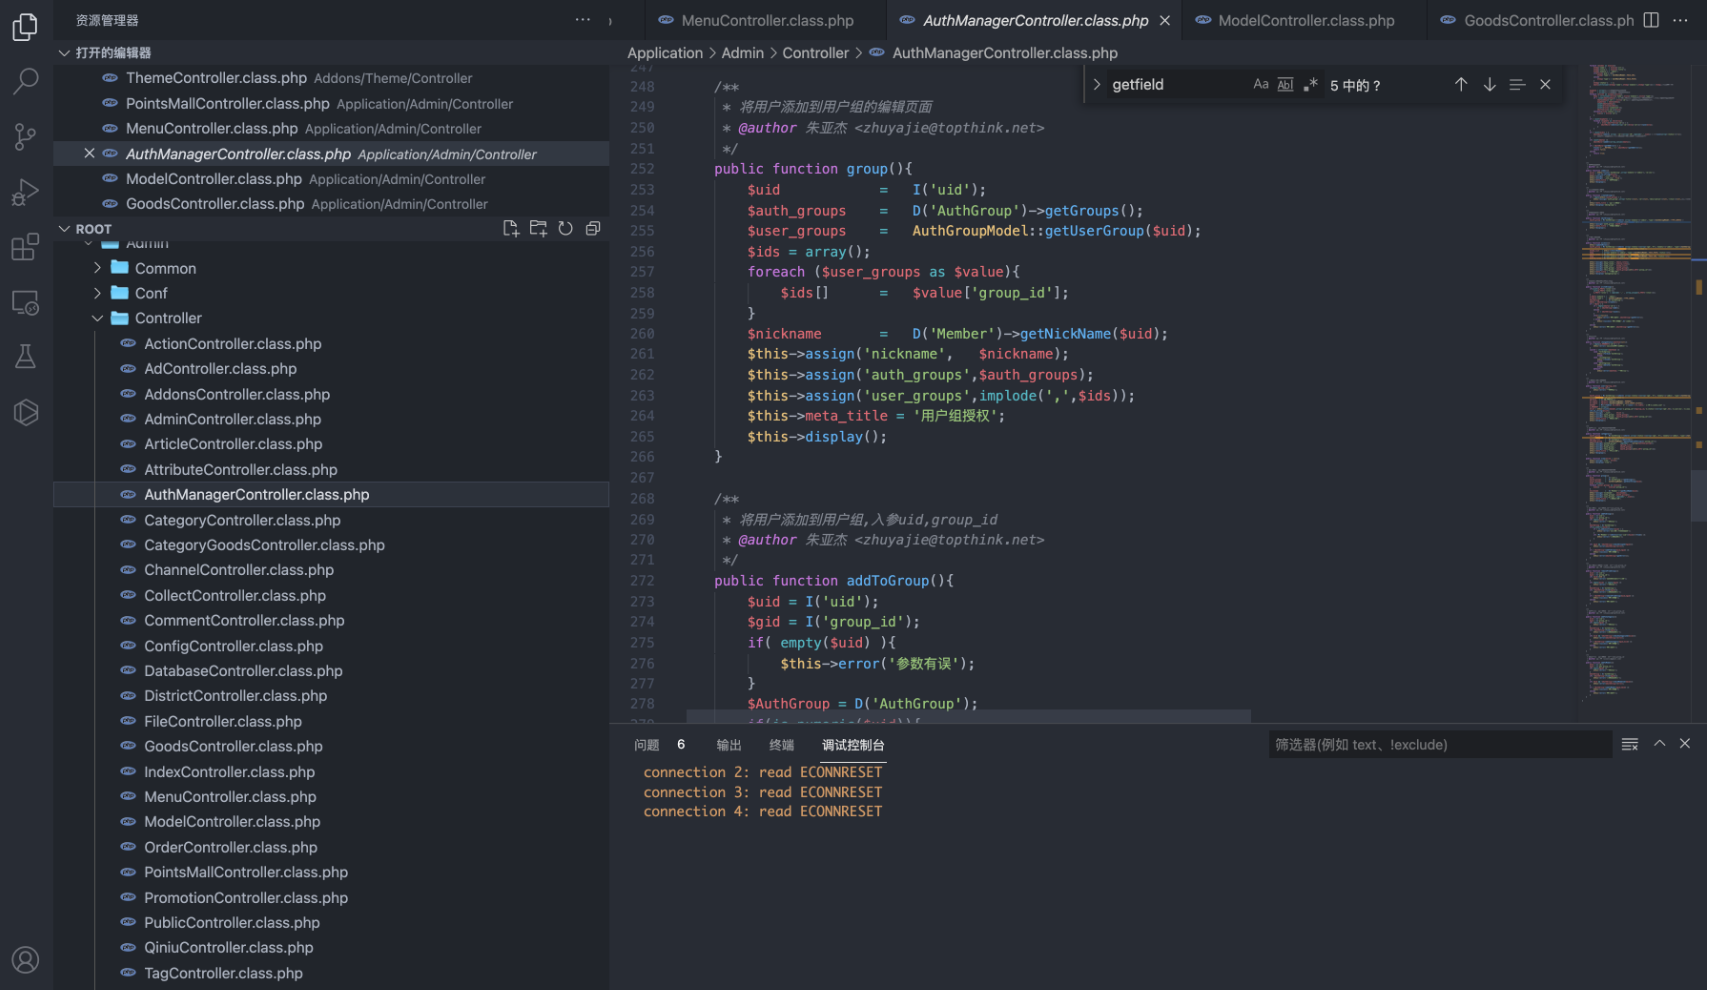The height and width of the screenshot is (990, 1710).
Task: Collapse the Controller folder
Action: pos(168,318)
